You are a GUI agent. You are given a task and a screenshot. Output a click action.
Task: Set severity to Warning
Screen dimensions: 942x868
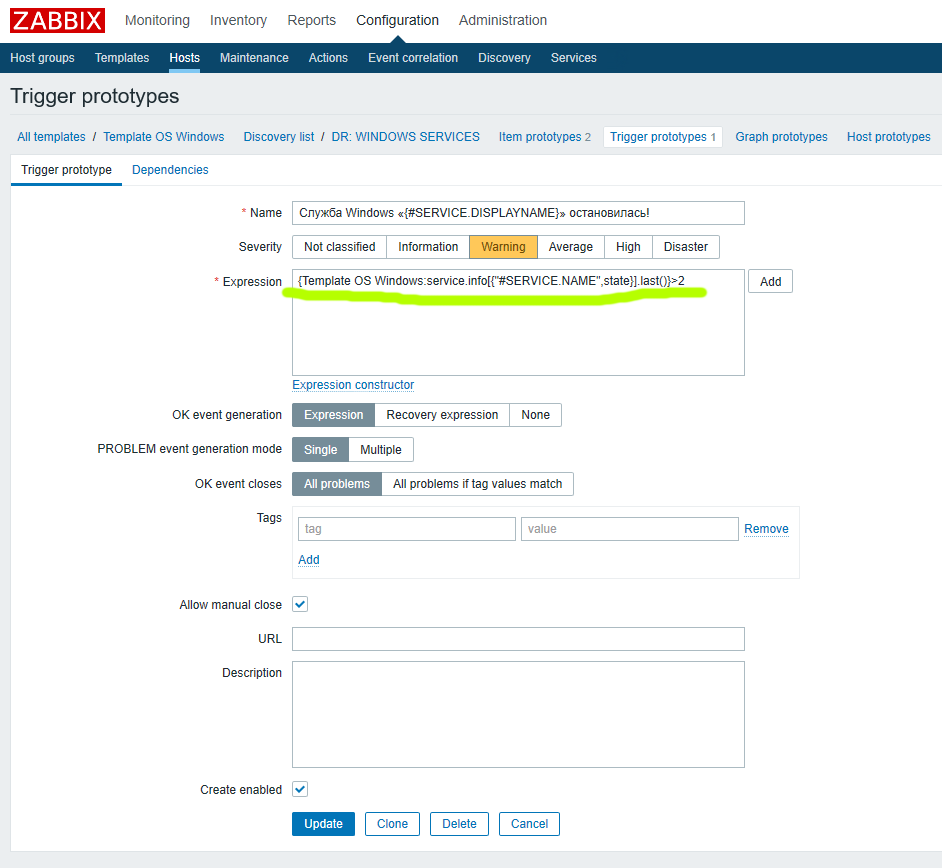point(503,247)
